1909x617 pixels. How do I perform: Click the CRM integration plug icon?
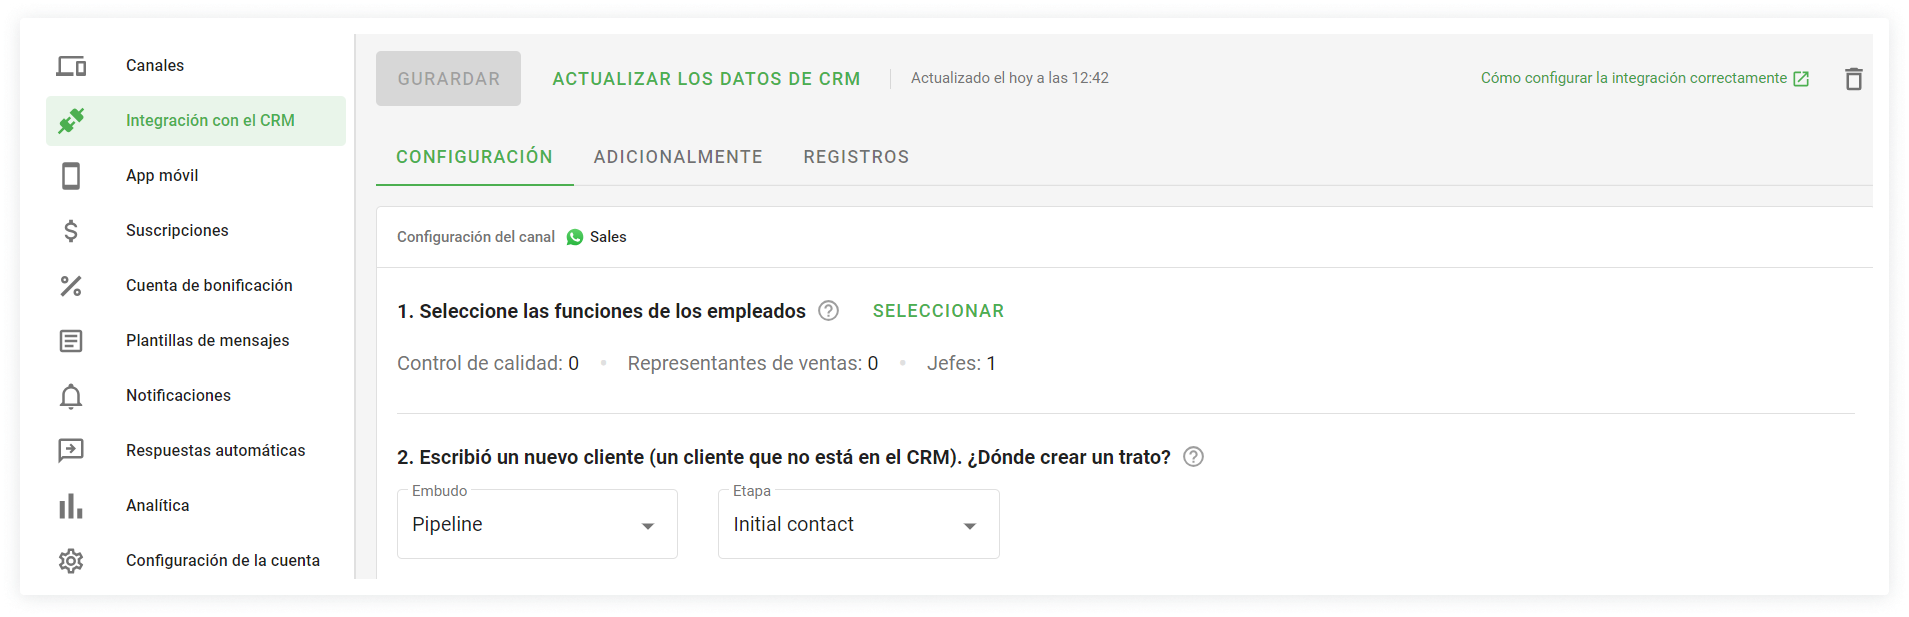click(x=71, y=121)
